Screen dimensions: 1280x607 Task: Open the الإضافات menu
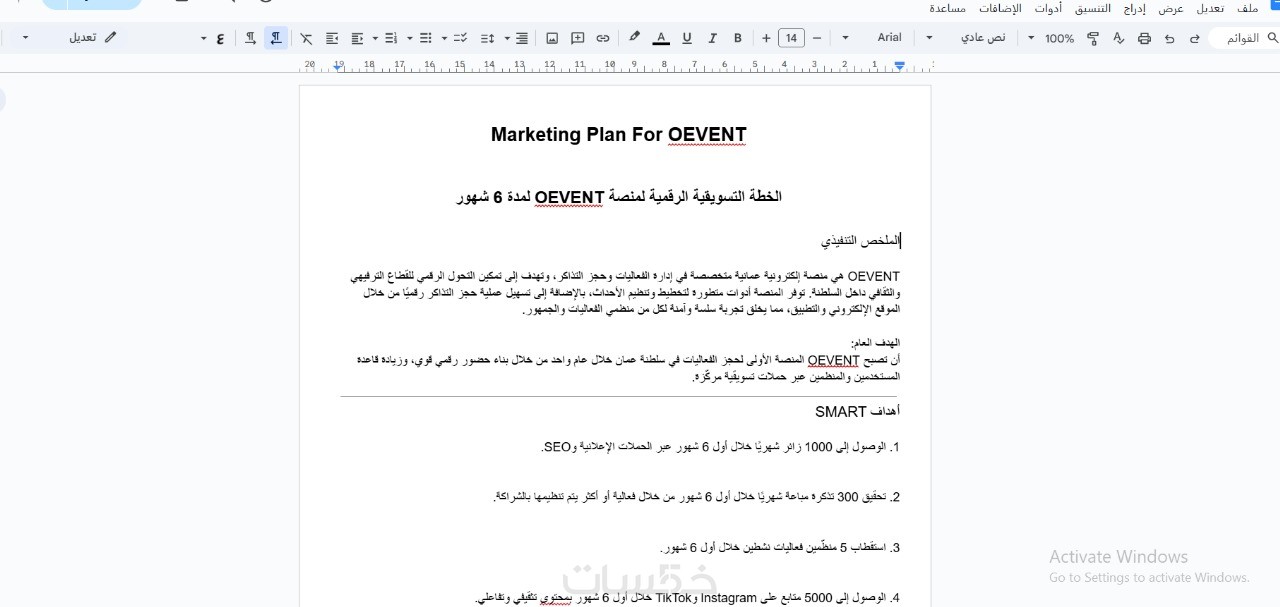pos(1000,8)
